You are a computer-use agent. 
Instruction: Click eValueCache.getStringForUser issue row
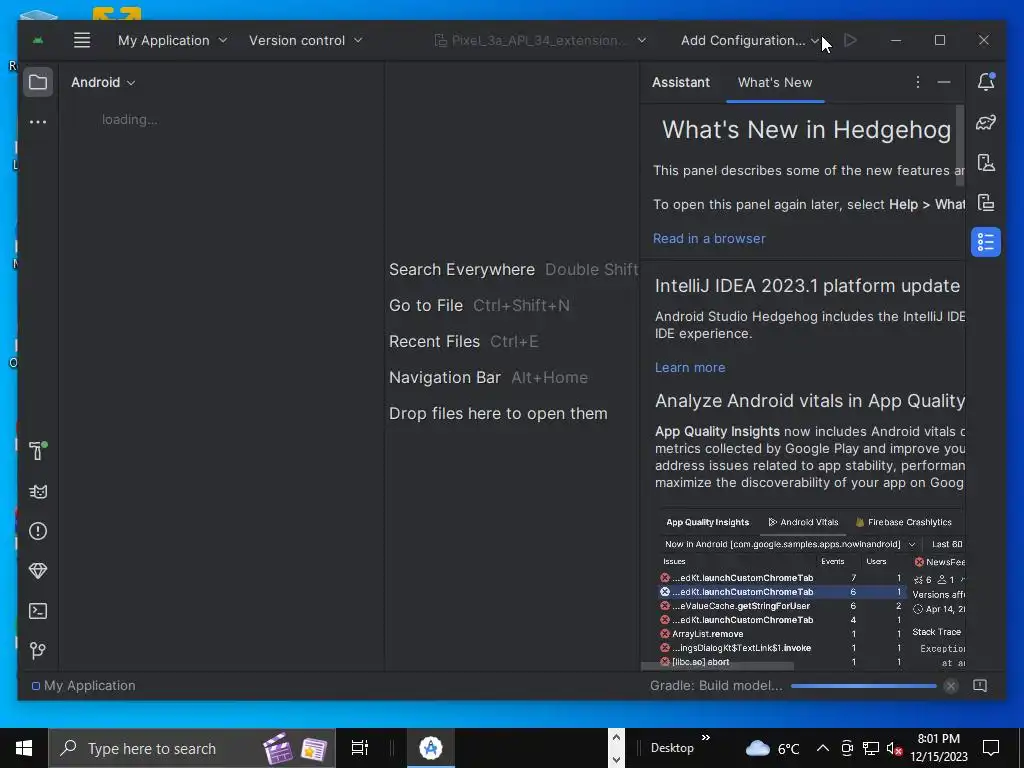[782, 605]
